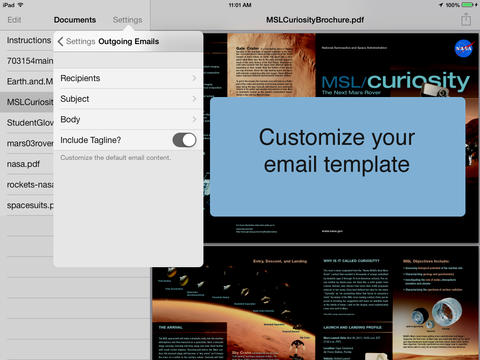
Task: Tap the battery icon in the status bar
Action: point(467,5)
